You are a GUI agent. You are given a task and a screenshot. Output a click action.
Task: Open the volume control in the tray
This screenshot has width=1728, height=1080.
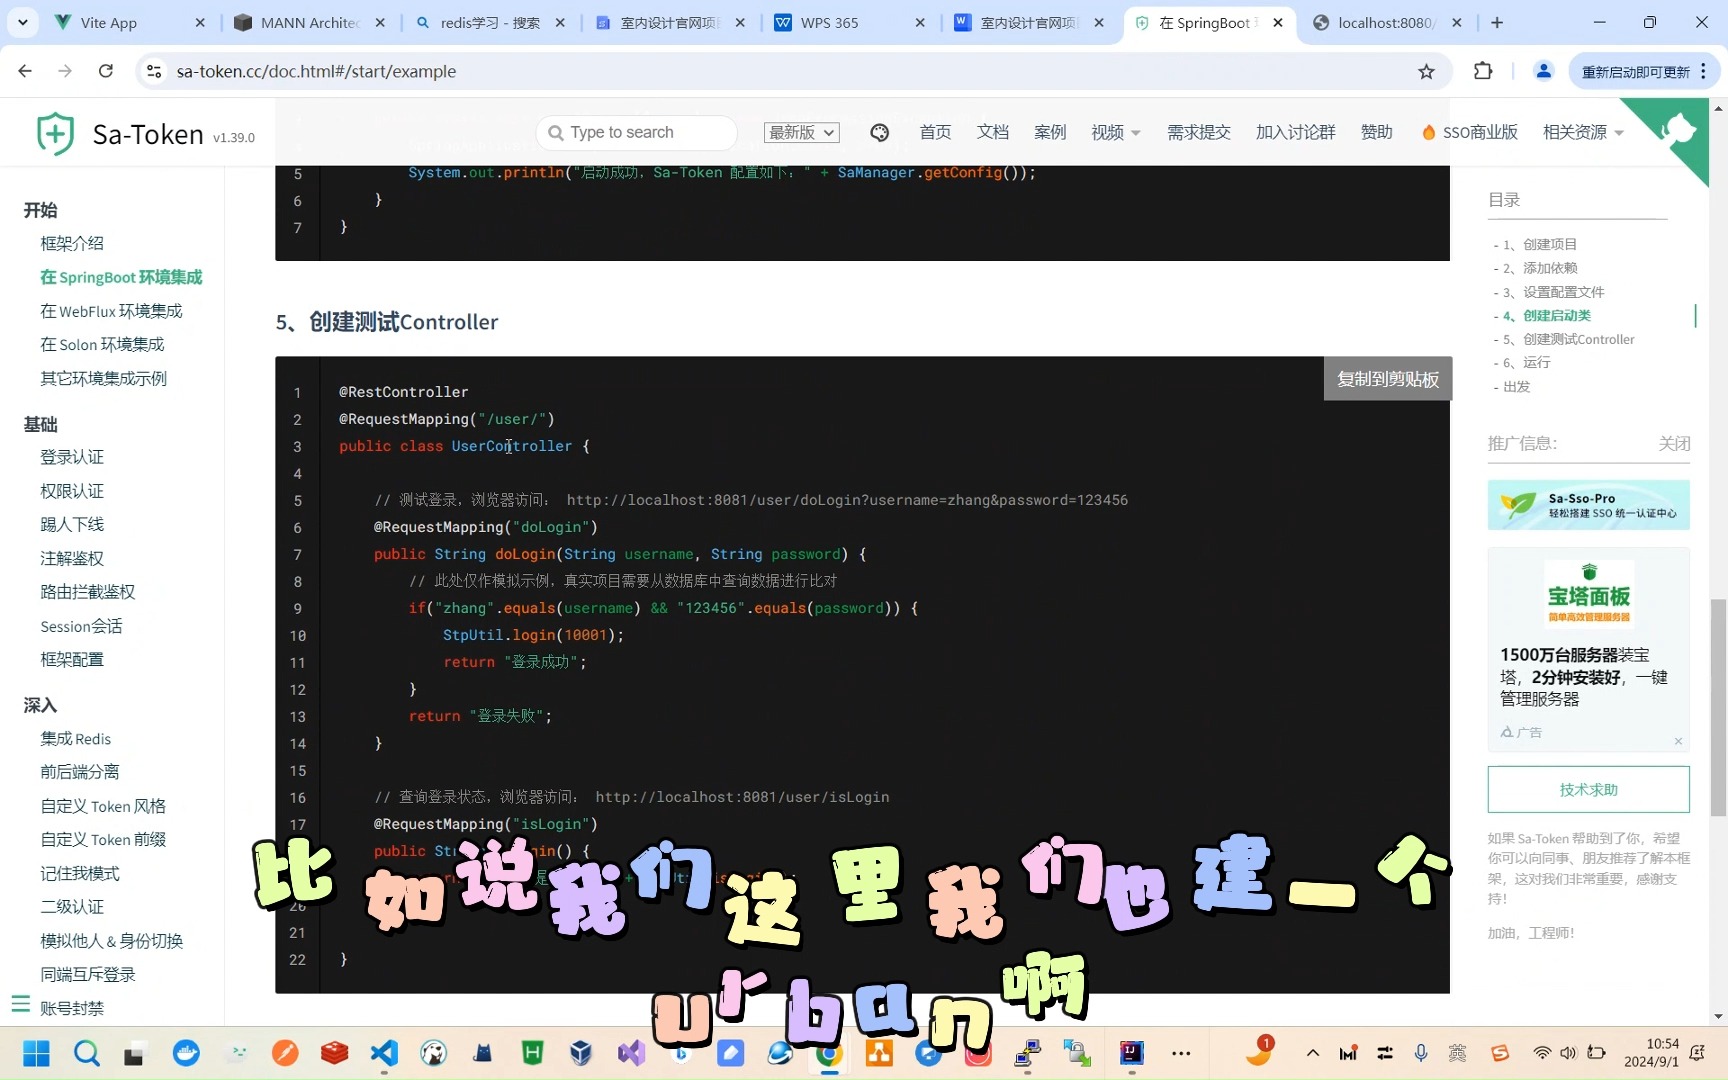click(x=1567, y=1053)
